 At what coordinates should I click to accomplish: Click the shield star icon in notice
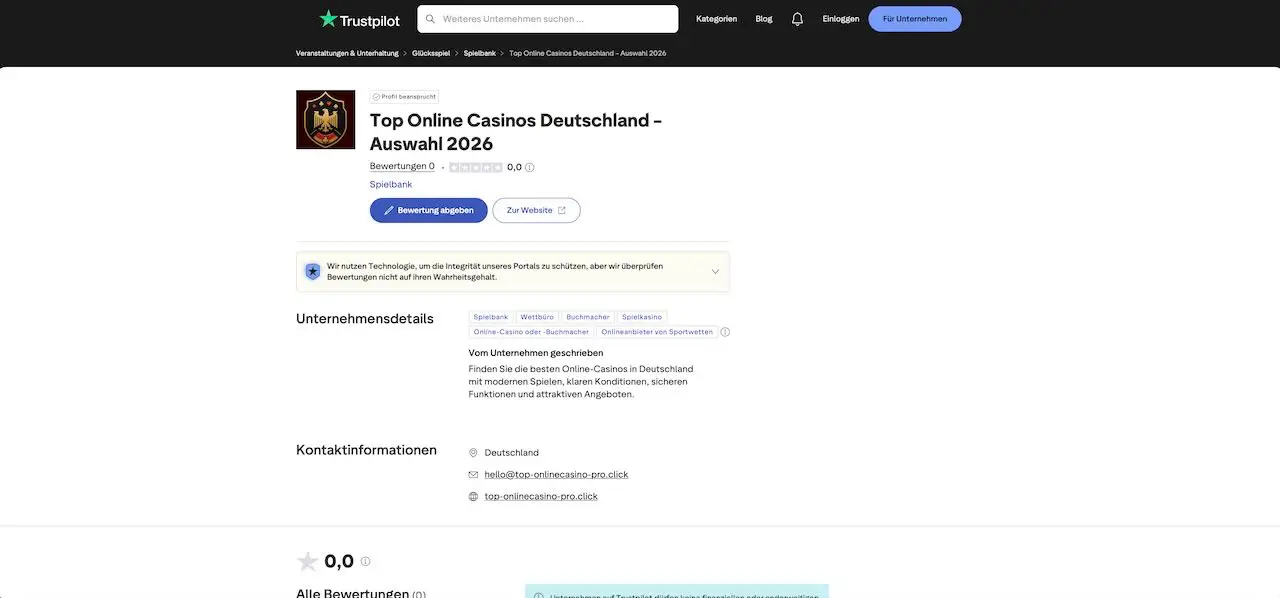click(x=313, y=271)
